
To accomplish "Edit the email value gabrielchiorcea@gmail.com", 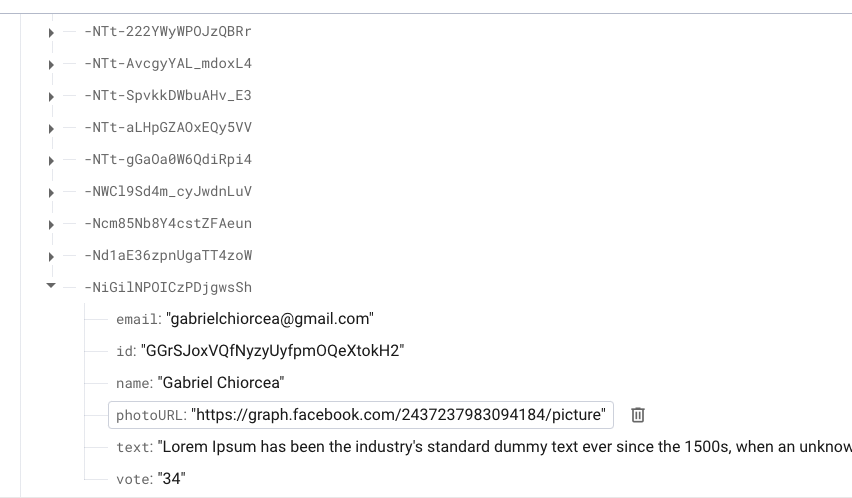I will tap(269, 319).
